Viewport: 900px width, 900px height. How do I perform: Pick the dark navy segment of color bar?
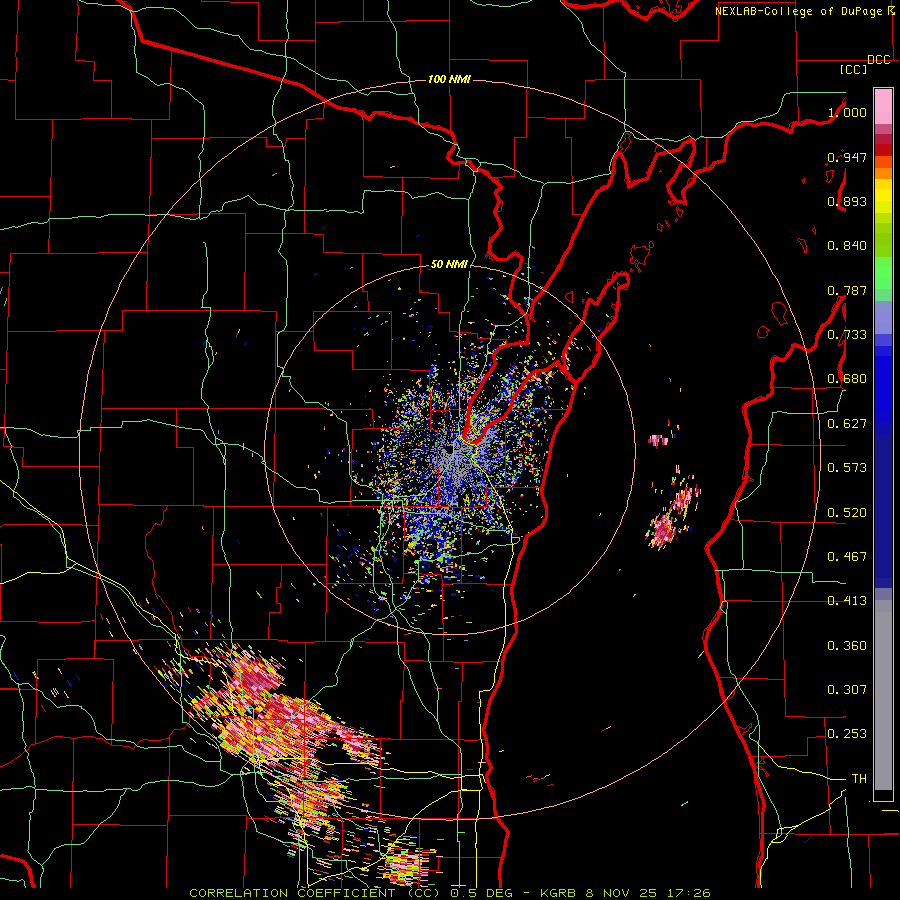click(x=883, y=511)
